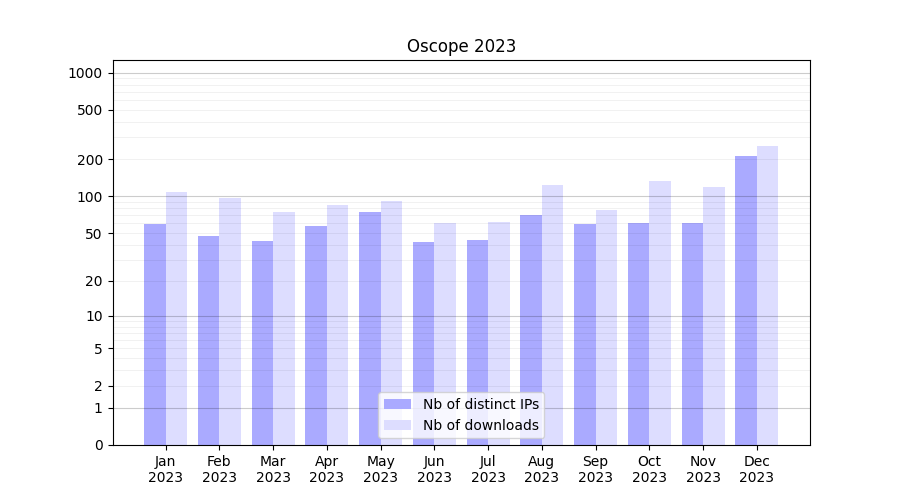Select the "Nb of downloads" legend label
The width and height of the screenshot is (900, 500).
pos(480,425)
